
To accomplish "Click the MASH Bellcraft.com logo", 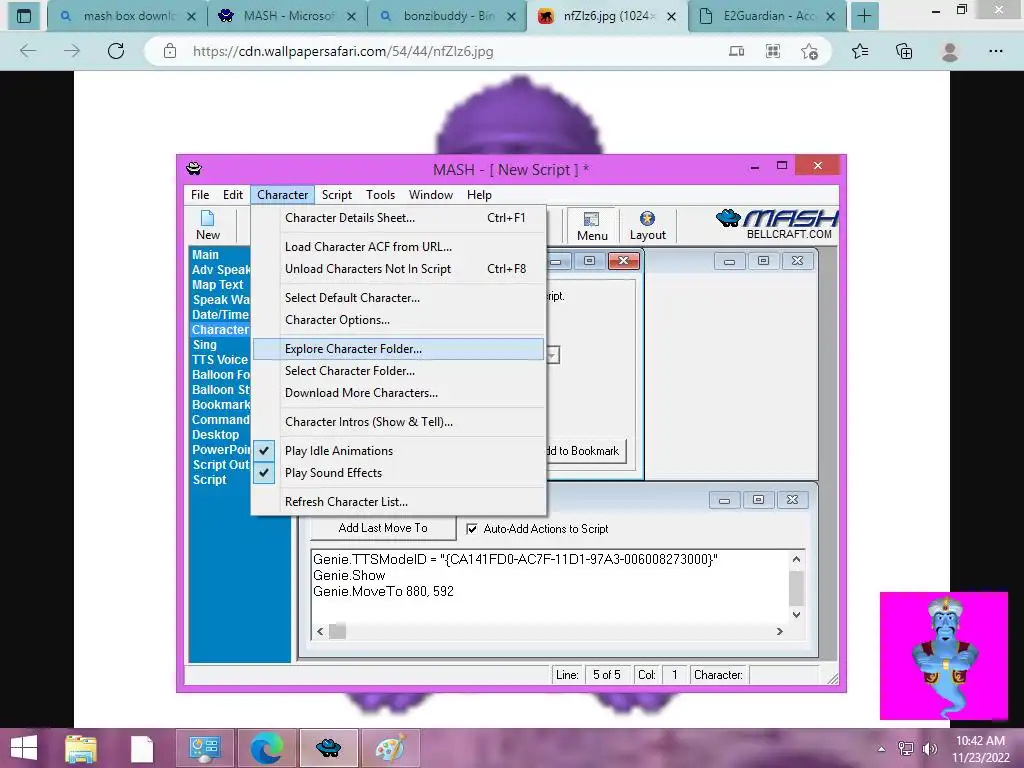I will (776, 225).
